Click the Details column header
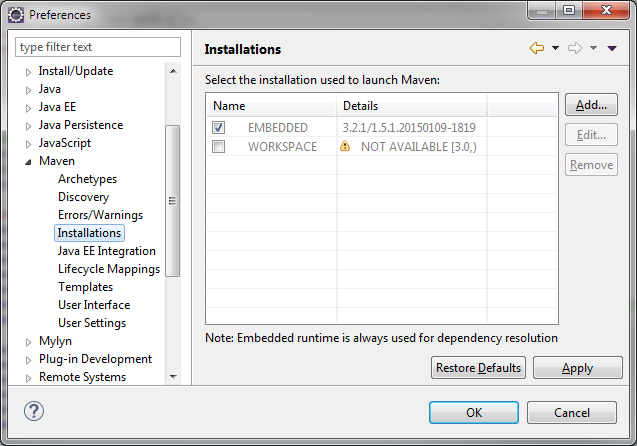The width and height of the screenshot is (637, 446). (412, 106)
